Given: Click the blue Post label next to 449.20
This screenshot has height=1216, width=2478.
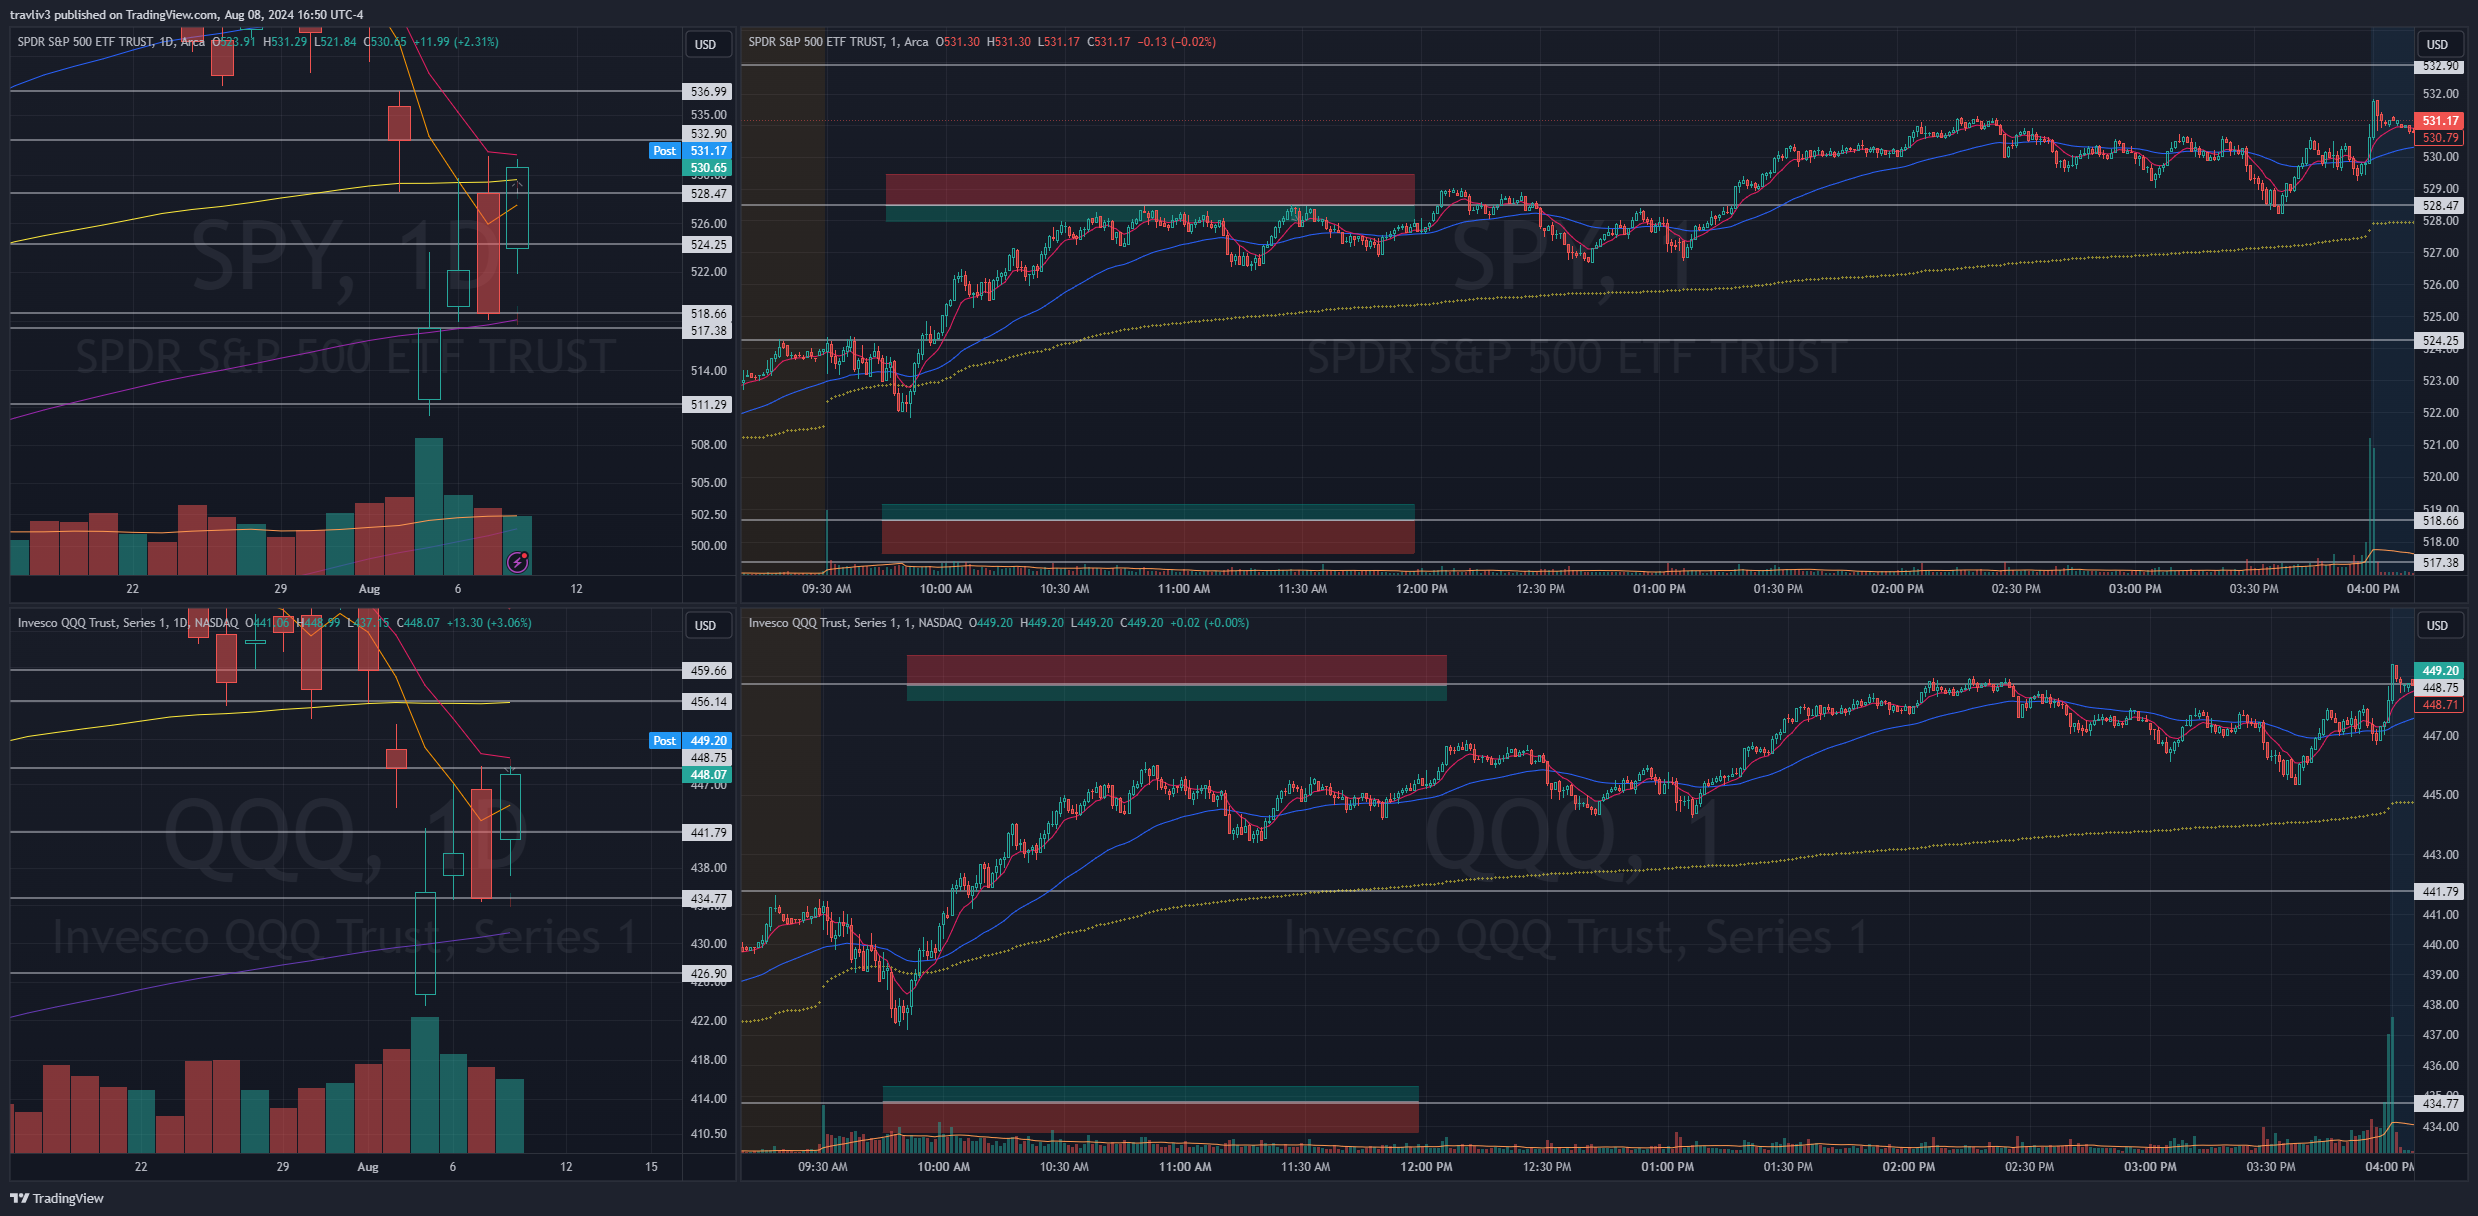Looking at the screenshot, I should coord(664,741).
